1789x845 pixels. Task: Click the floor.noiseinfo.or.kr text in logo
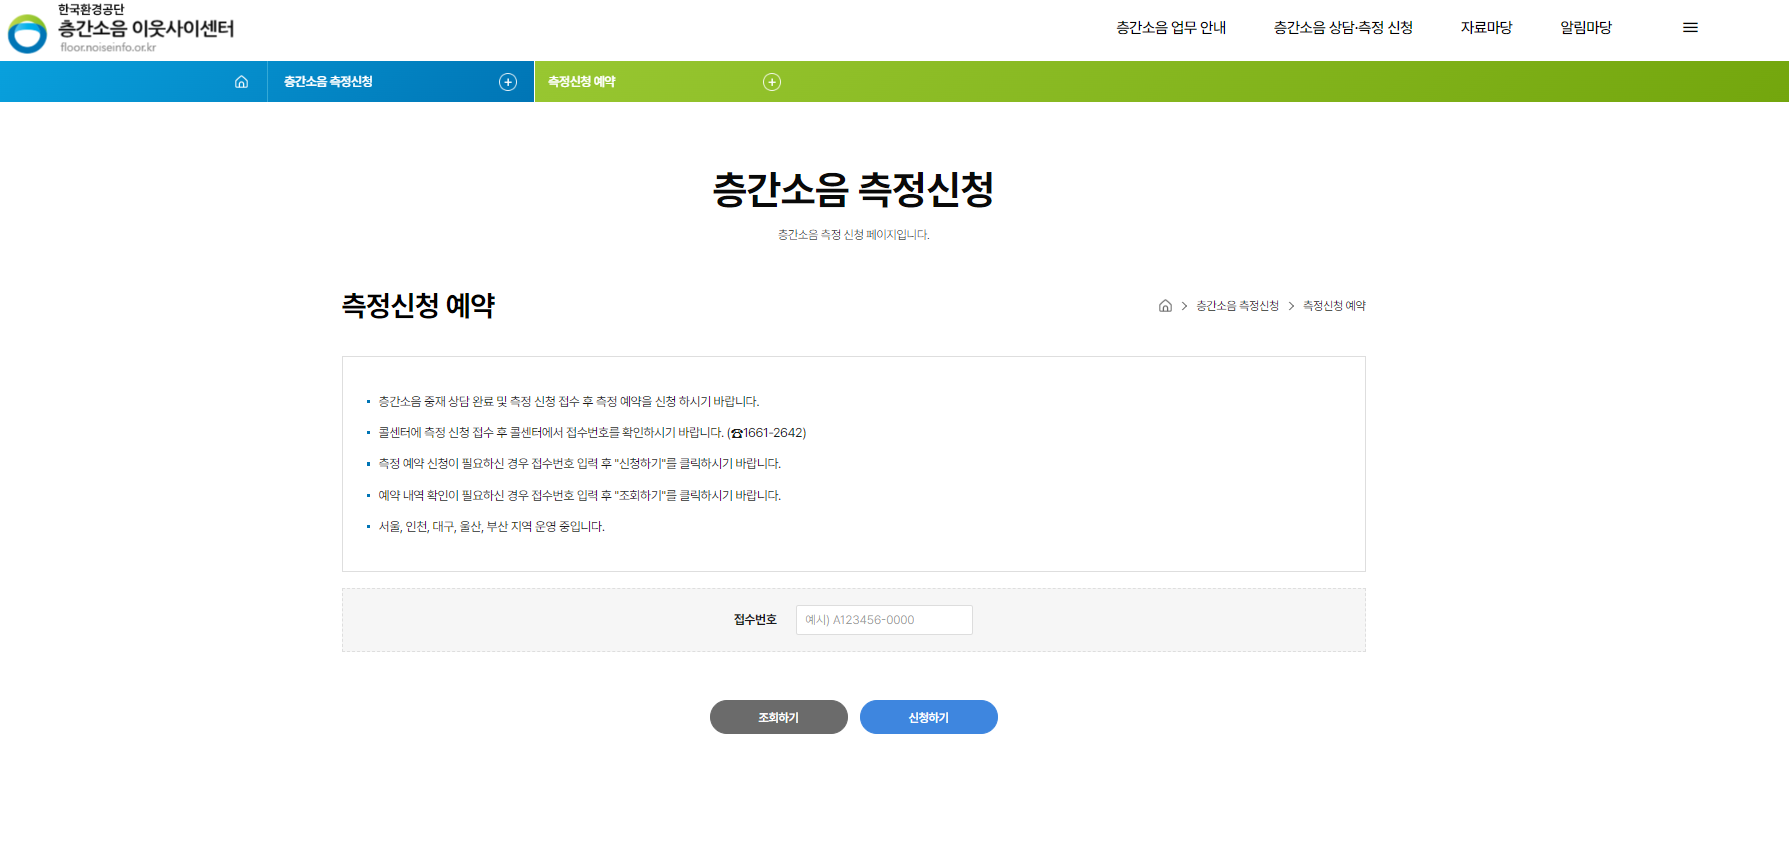click(x=108, y=47)
